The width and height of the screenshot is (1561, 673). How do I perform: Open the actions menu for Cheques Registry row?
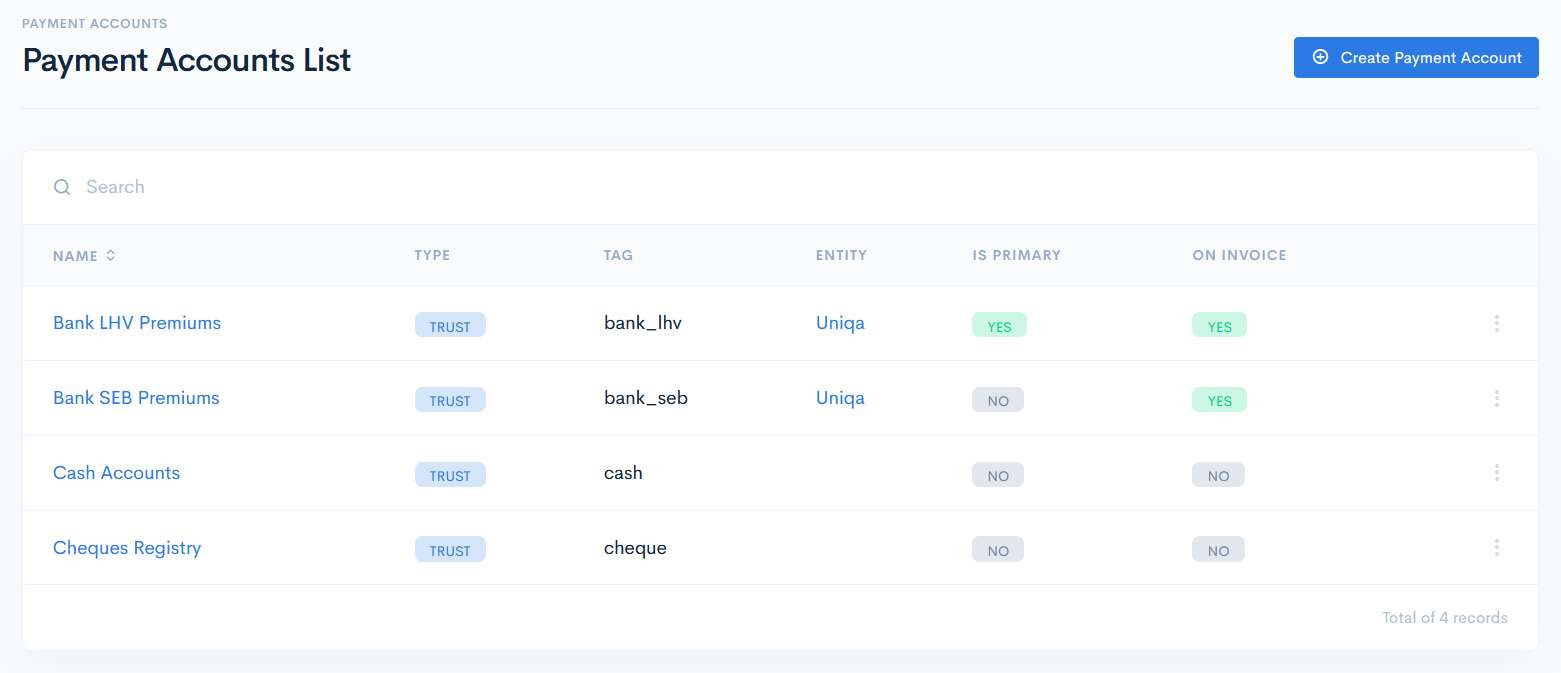(1497, 547)
